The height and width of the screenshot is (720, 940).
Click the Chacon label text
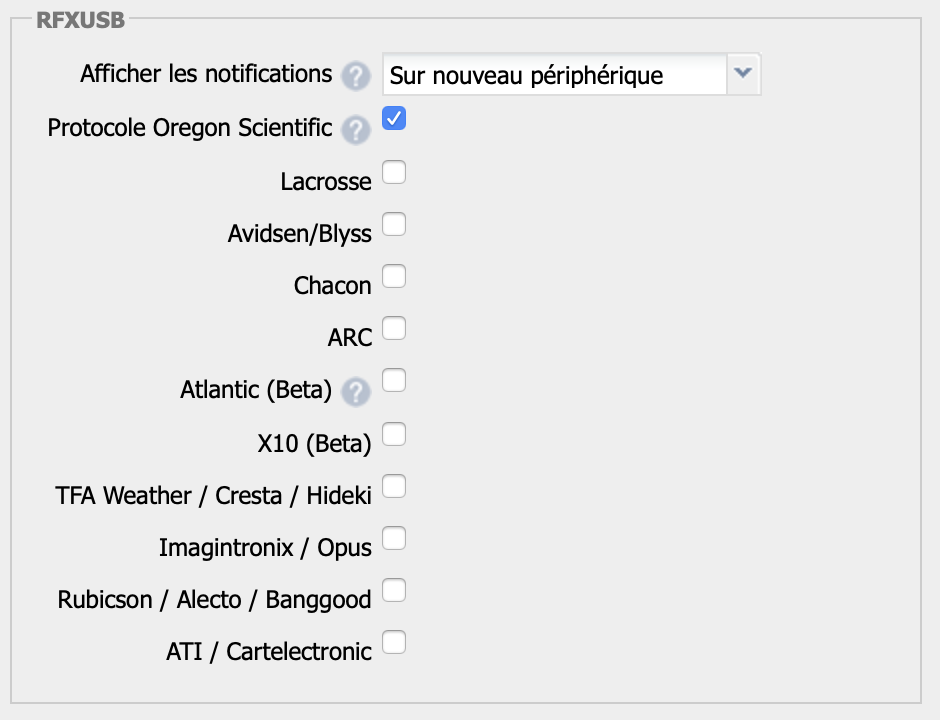coord(333,285)
